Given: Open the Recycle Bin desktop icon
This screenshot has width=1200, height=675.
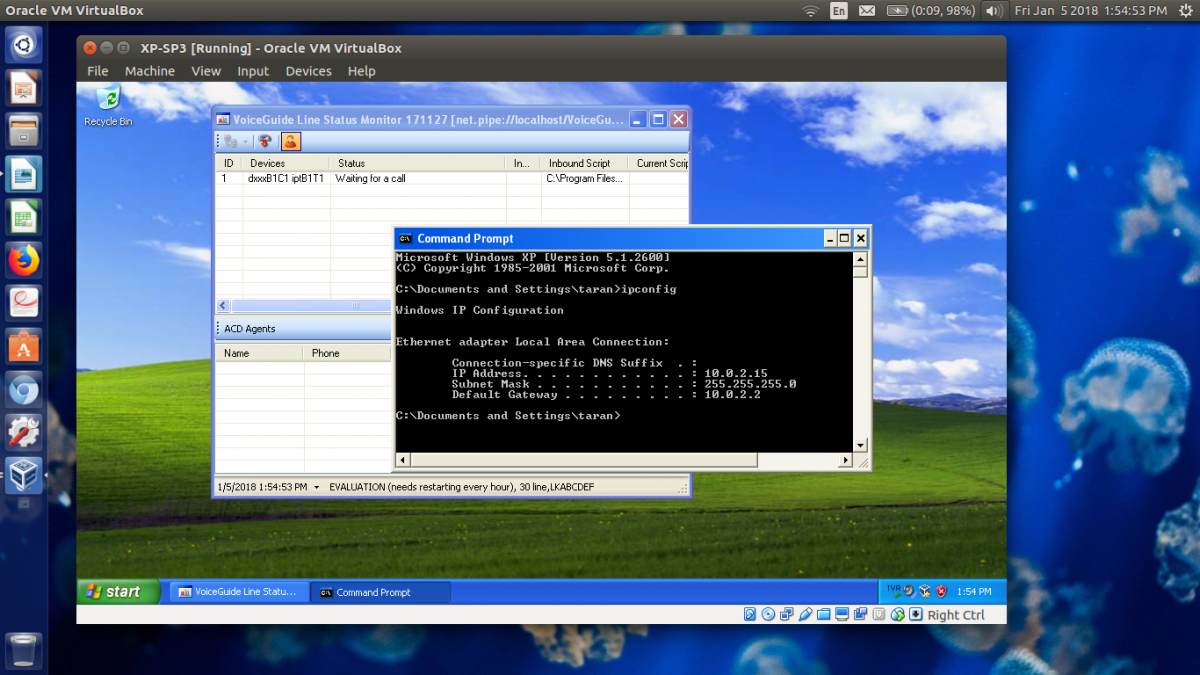Looking at the screenshot, I should coord(107,106).
